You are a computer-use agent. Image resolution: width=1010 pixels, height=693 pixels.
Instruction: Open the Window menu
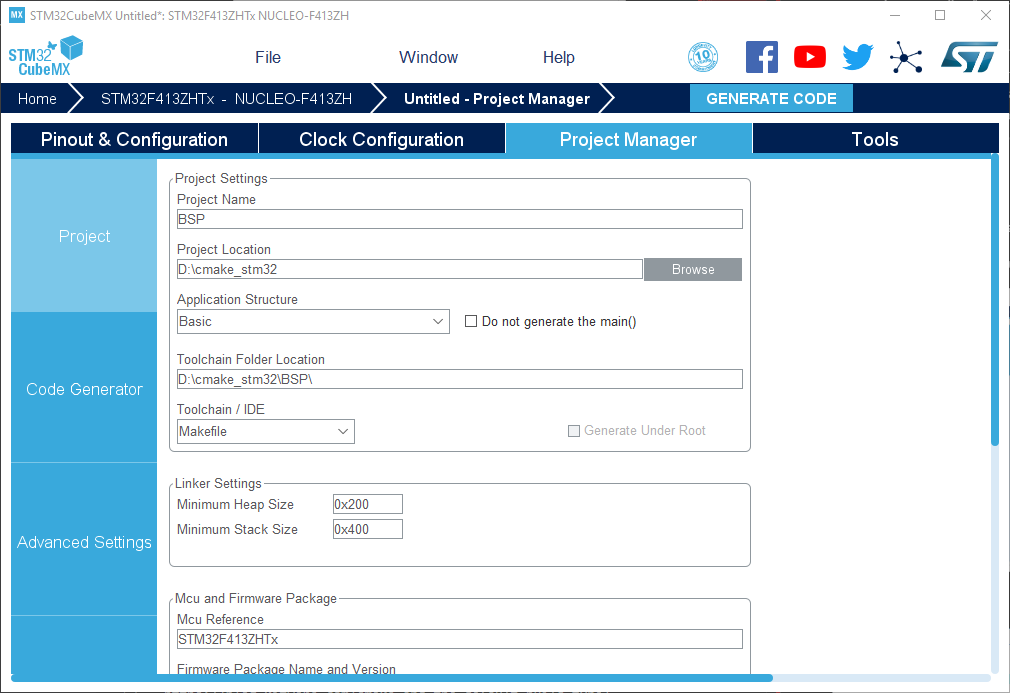coord(428,57)
